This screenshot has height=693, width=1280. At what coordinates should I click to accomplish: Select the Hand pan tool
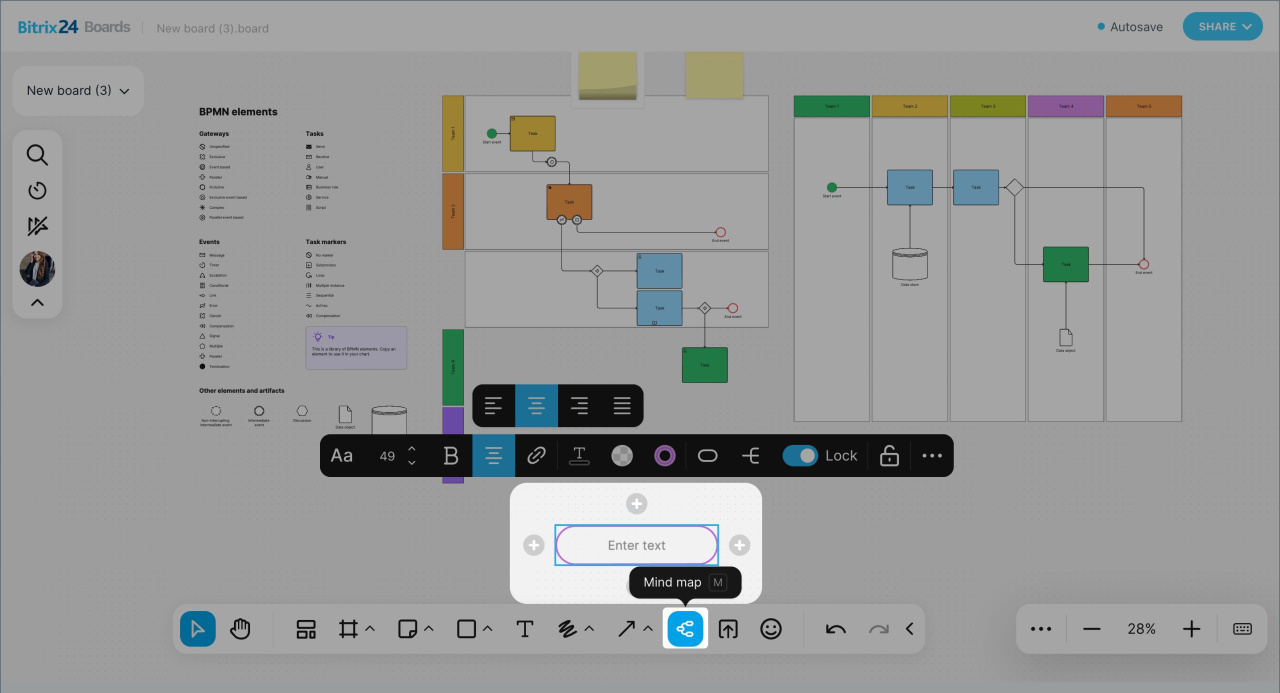tap(240, 629)
